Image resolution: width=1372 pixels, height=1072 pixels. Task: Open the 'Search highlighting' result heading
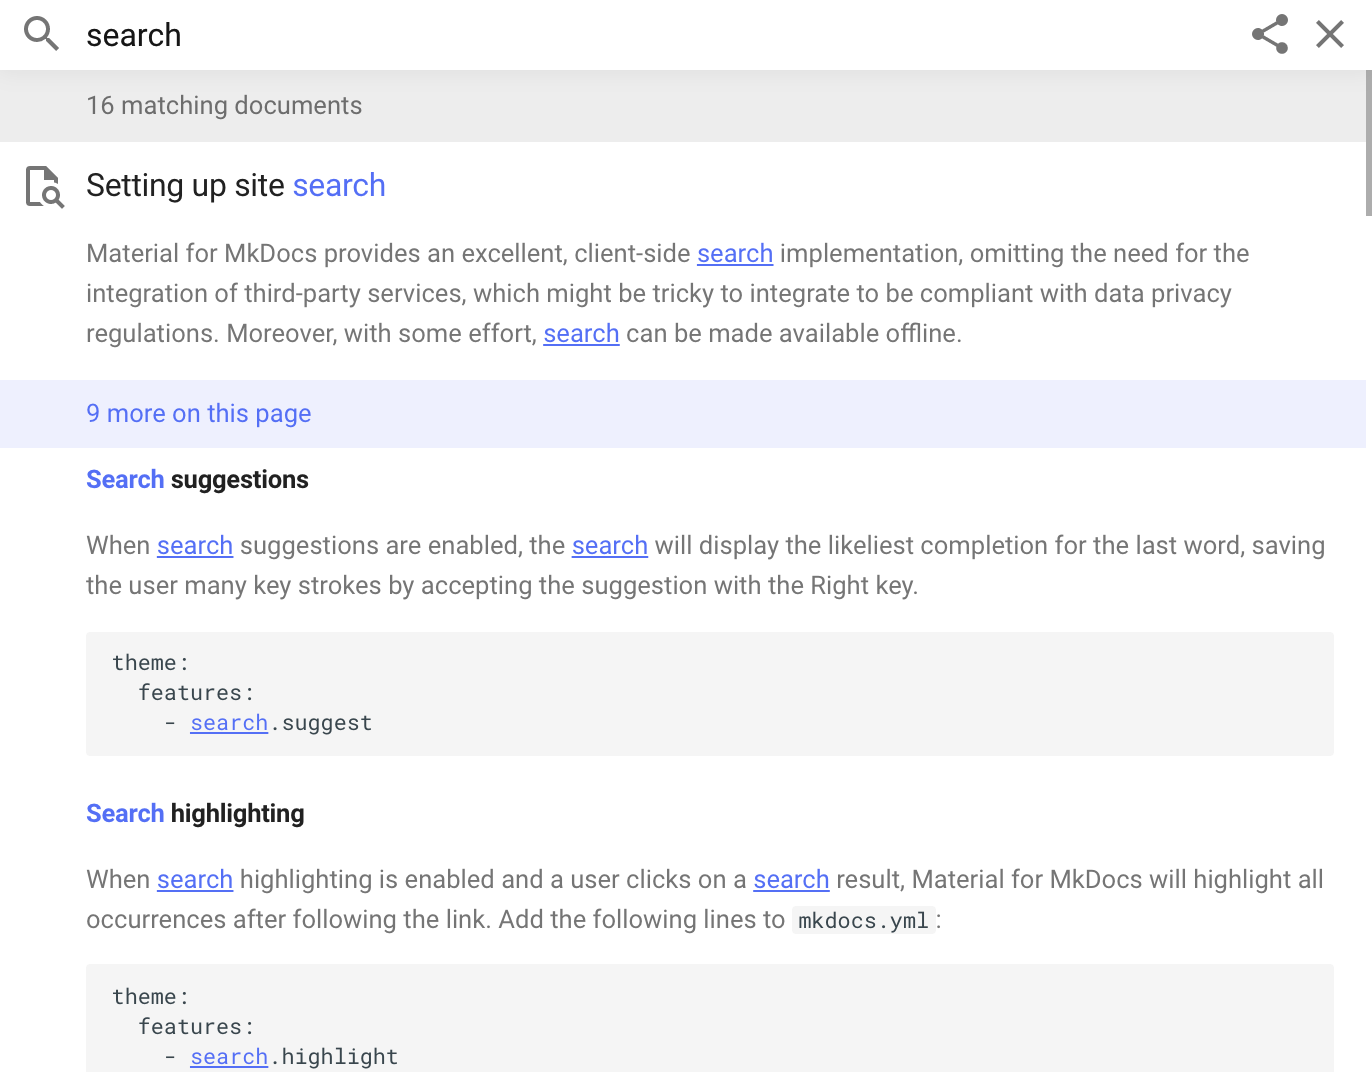coord(195,813)
